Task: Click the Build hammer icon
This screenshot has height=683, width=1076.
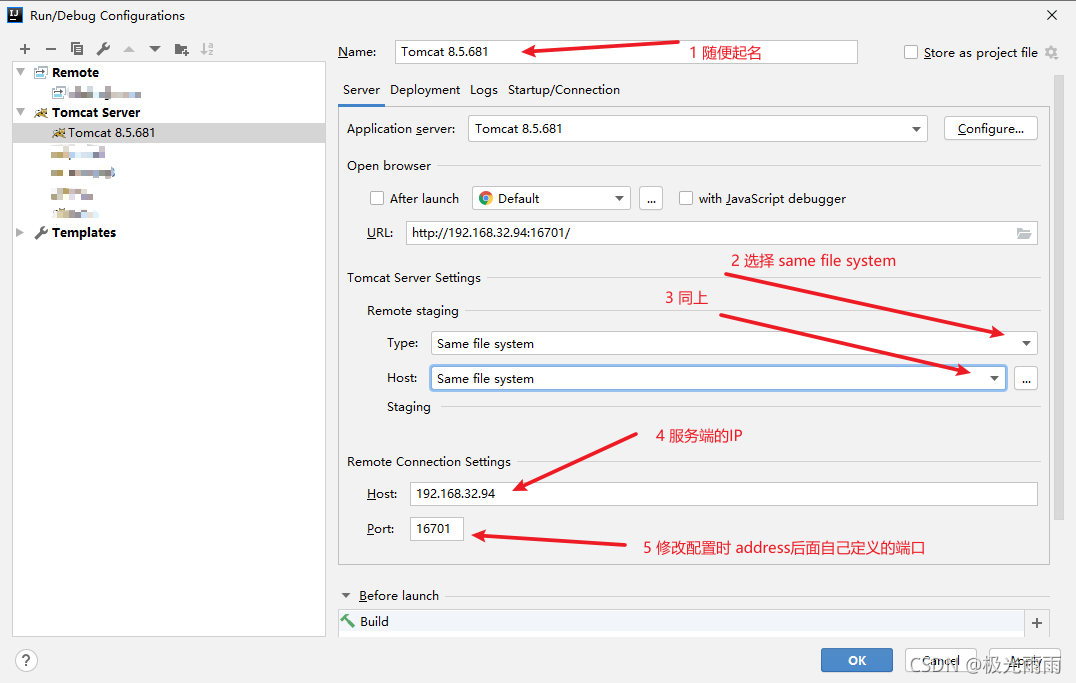Action: coord(348,621)
